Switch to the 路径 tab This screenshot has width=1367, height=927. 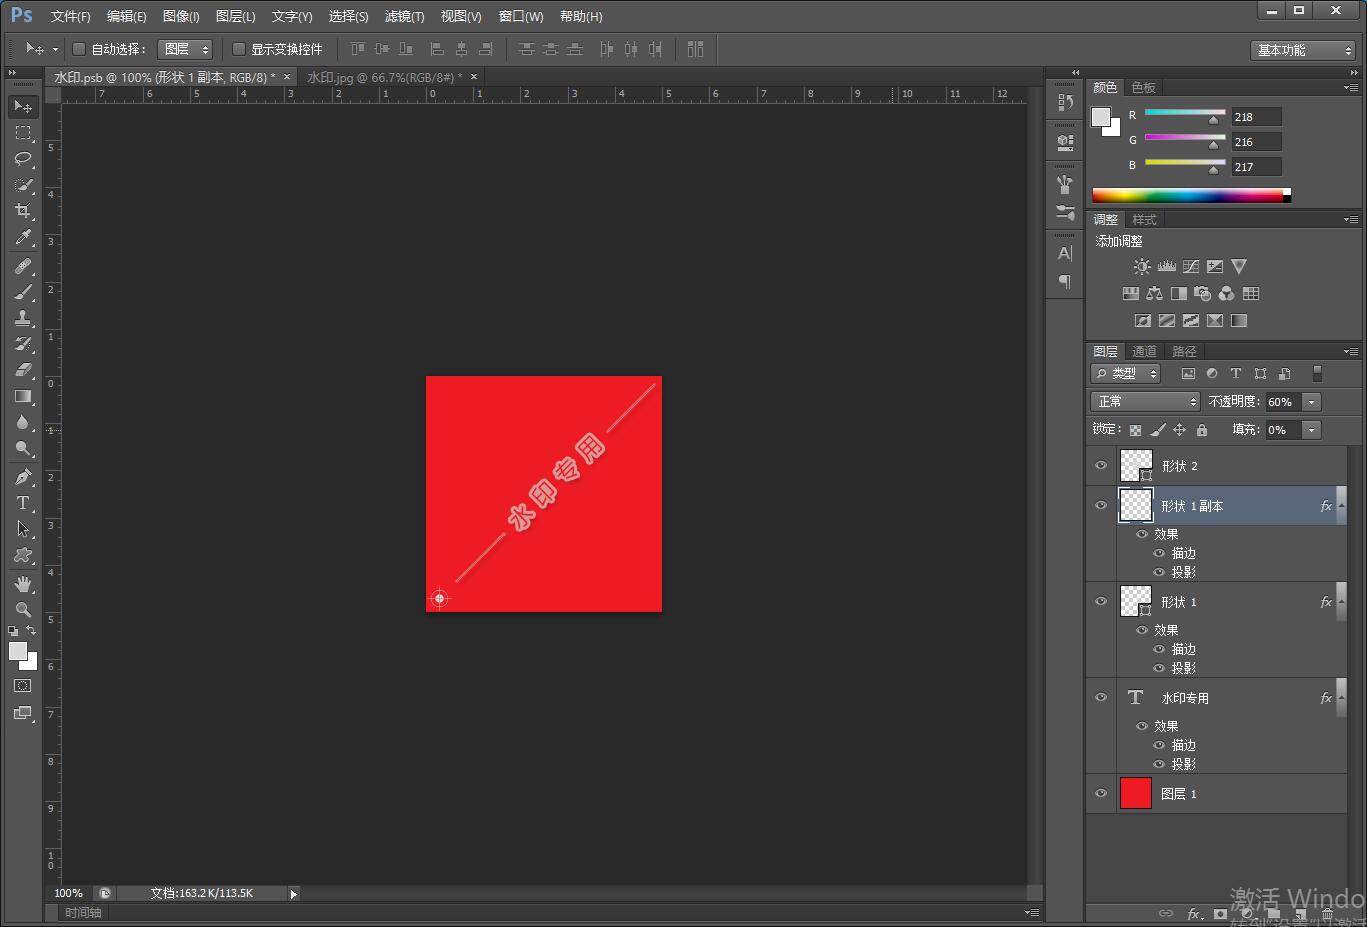pos(1184,351)
